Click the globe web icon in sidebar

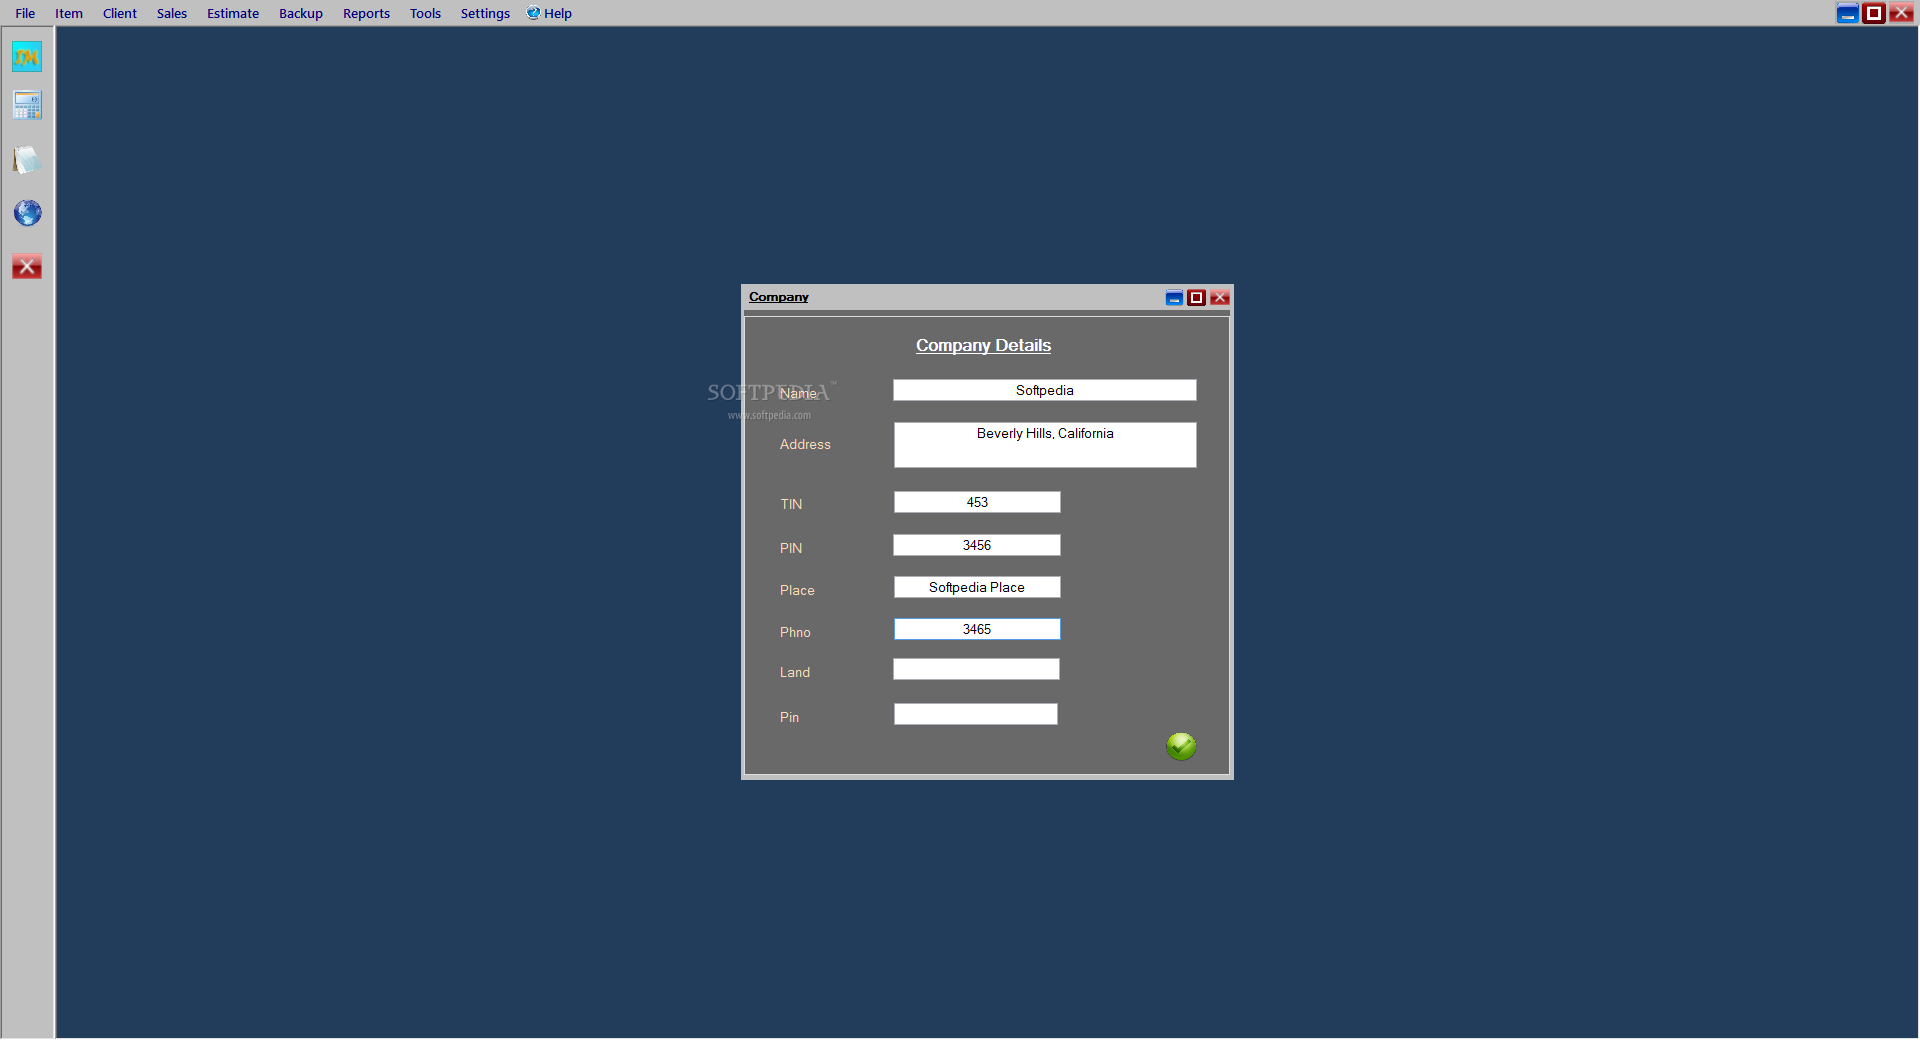[27, 213]
